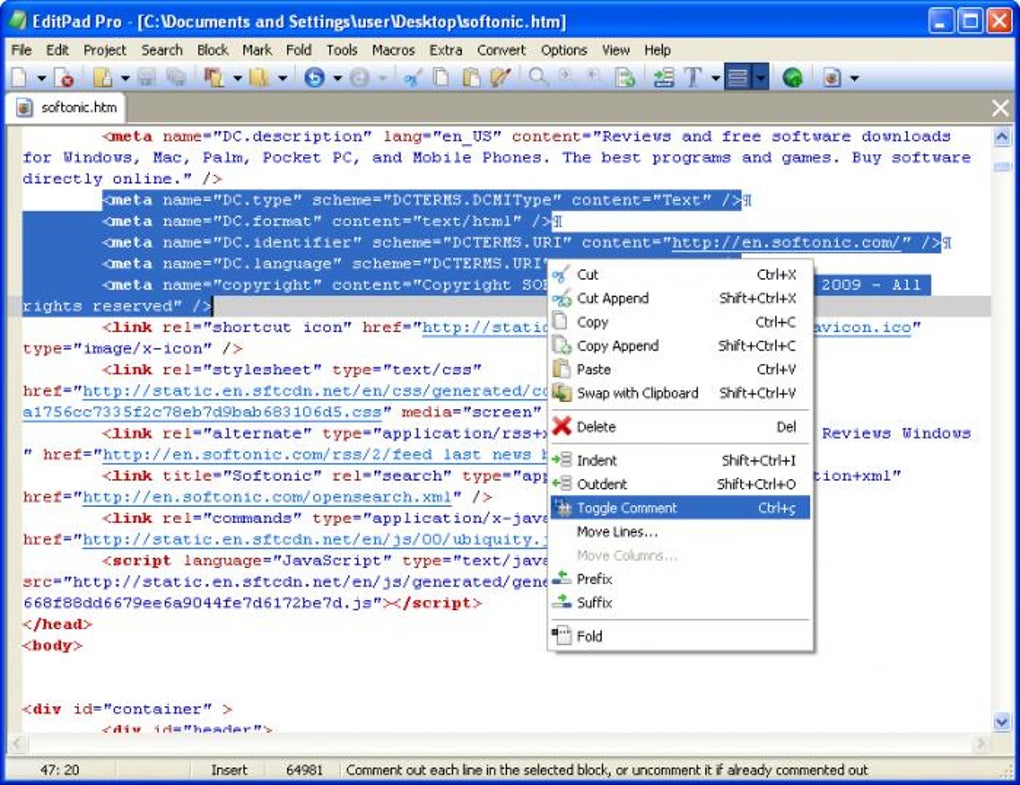1020x785 pixels.
Task: Select Prefix in the context menu
Action: [680, 579]
